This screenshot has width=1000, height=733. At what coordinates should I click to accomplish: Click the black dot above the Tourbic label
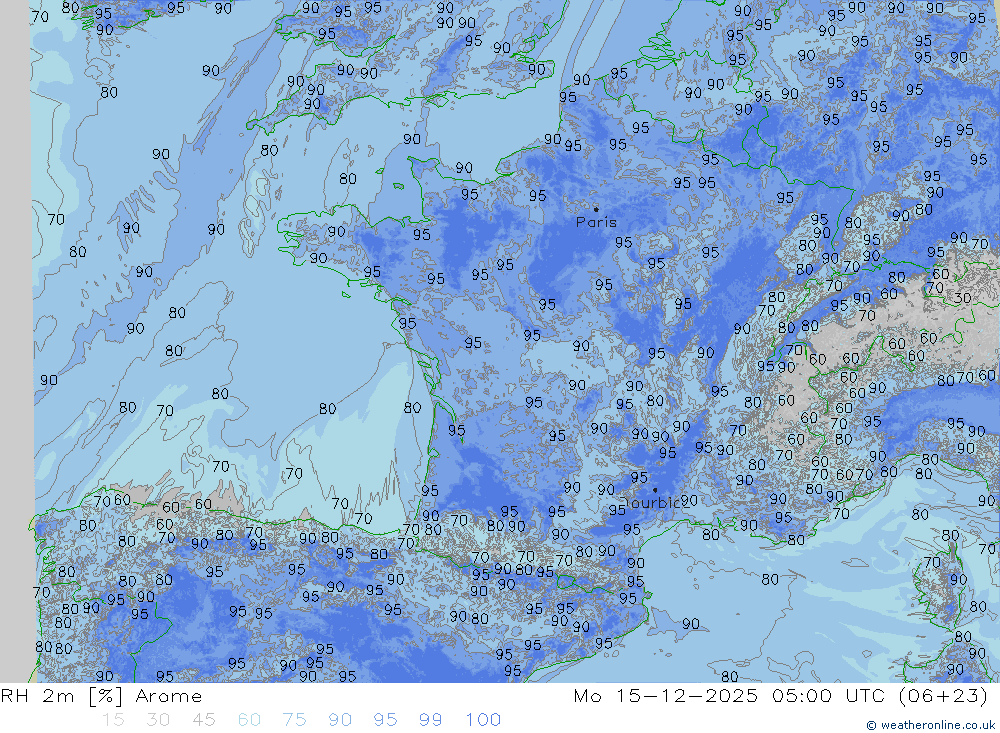tap(655, 490)
